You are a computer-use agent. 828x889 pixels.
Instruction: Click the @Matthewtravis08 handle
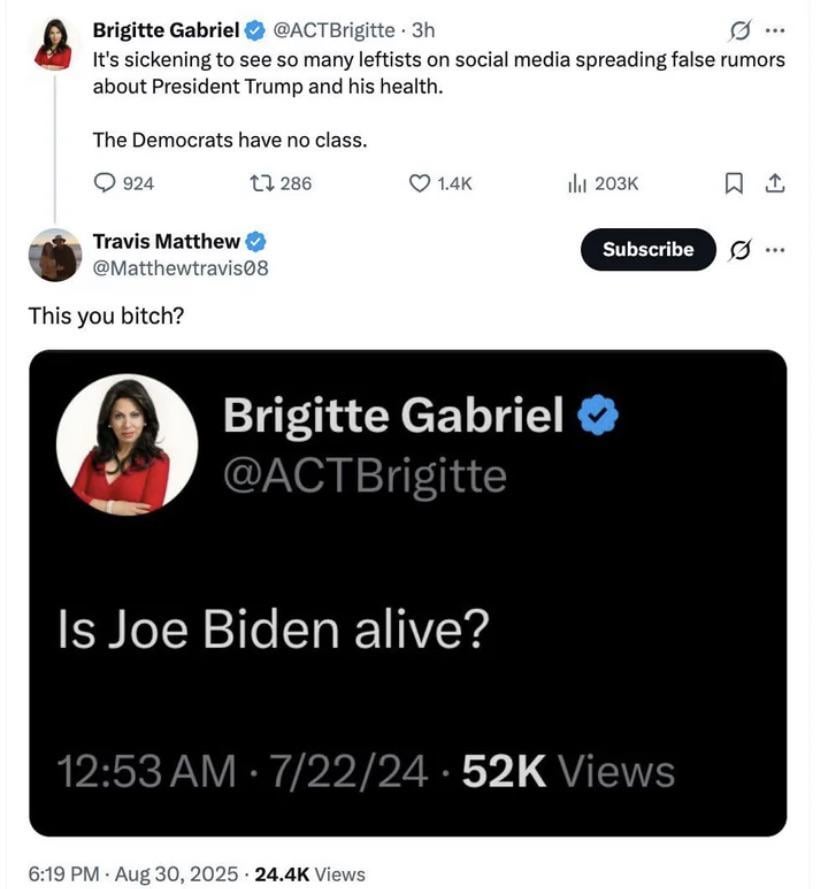(x=180, y=267)
